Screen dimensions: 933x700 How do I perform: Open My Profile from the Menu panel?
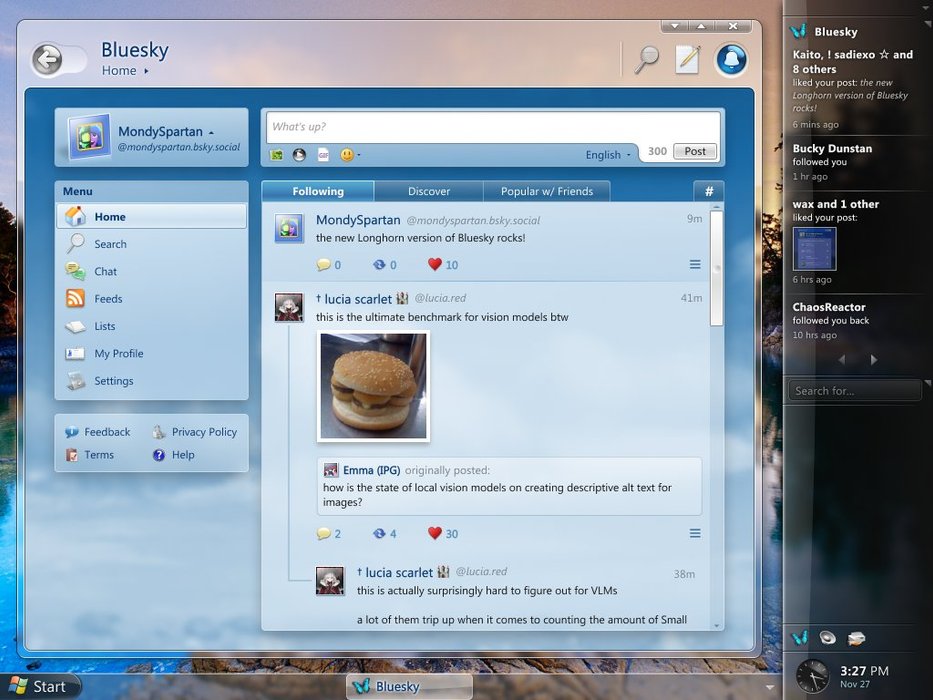pyautogui.click(x=152, y=354)
